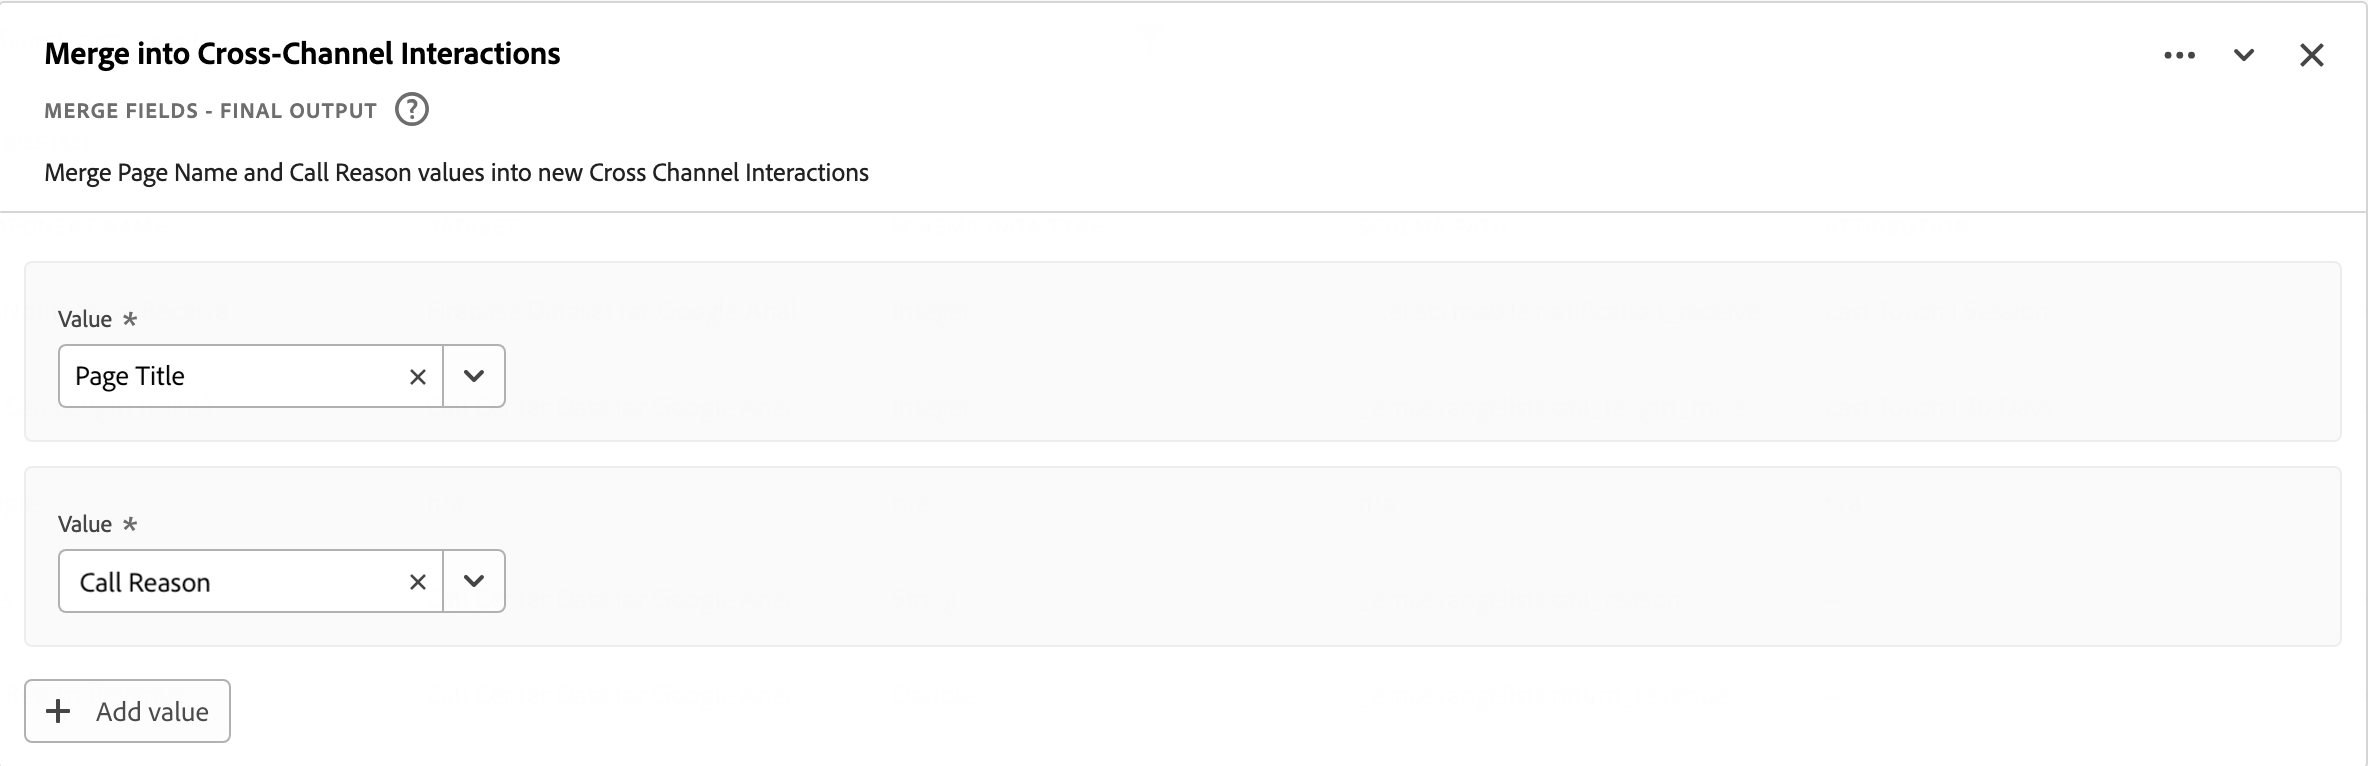The image size is (2368, 766).
Task: Close the Merge into Cross-Channel Interactions panel
Action: 2311,55
